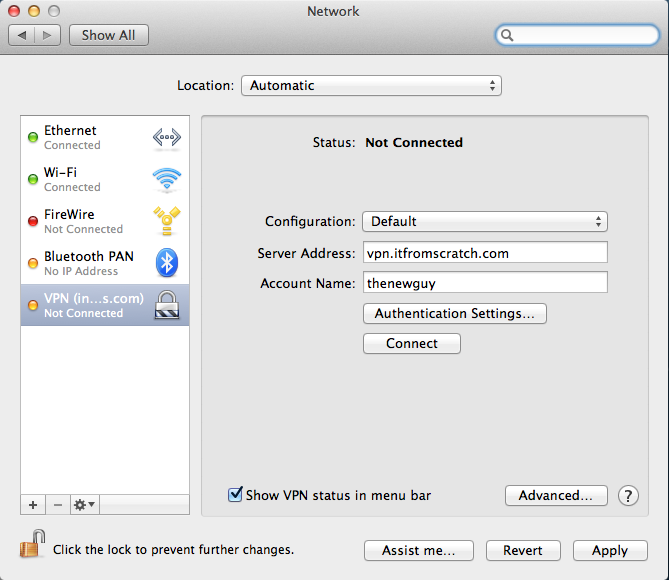The height and width of the screenshot is (580, 669).
Task: Click the Ethernet interface arrows icon
Action: coord(167,137)
